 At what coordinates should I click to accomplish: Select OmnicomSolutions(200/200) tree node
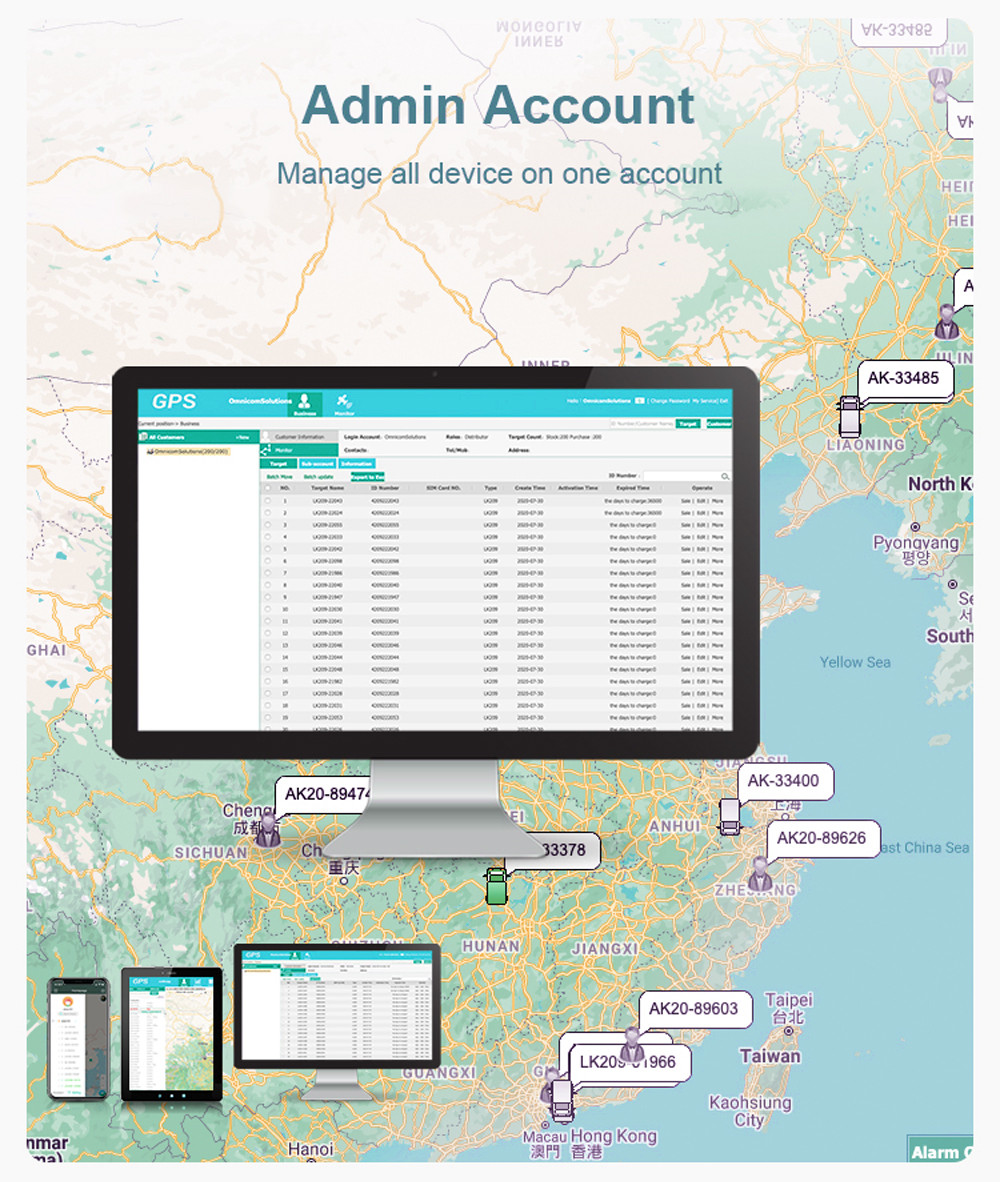(x=188, y=451)
